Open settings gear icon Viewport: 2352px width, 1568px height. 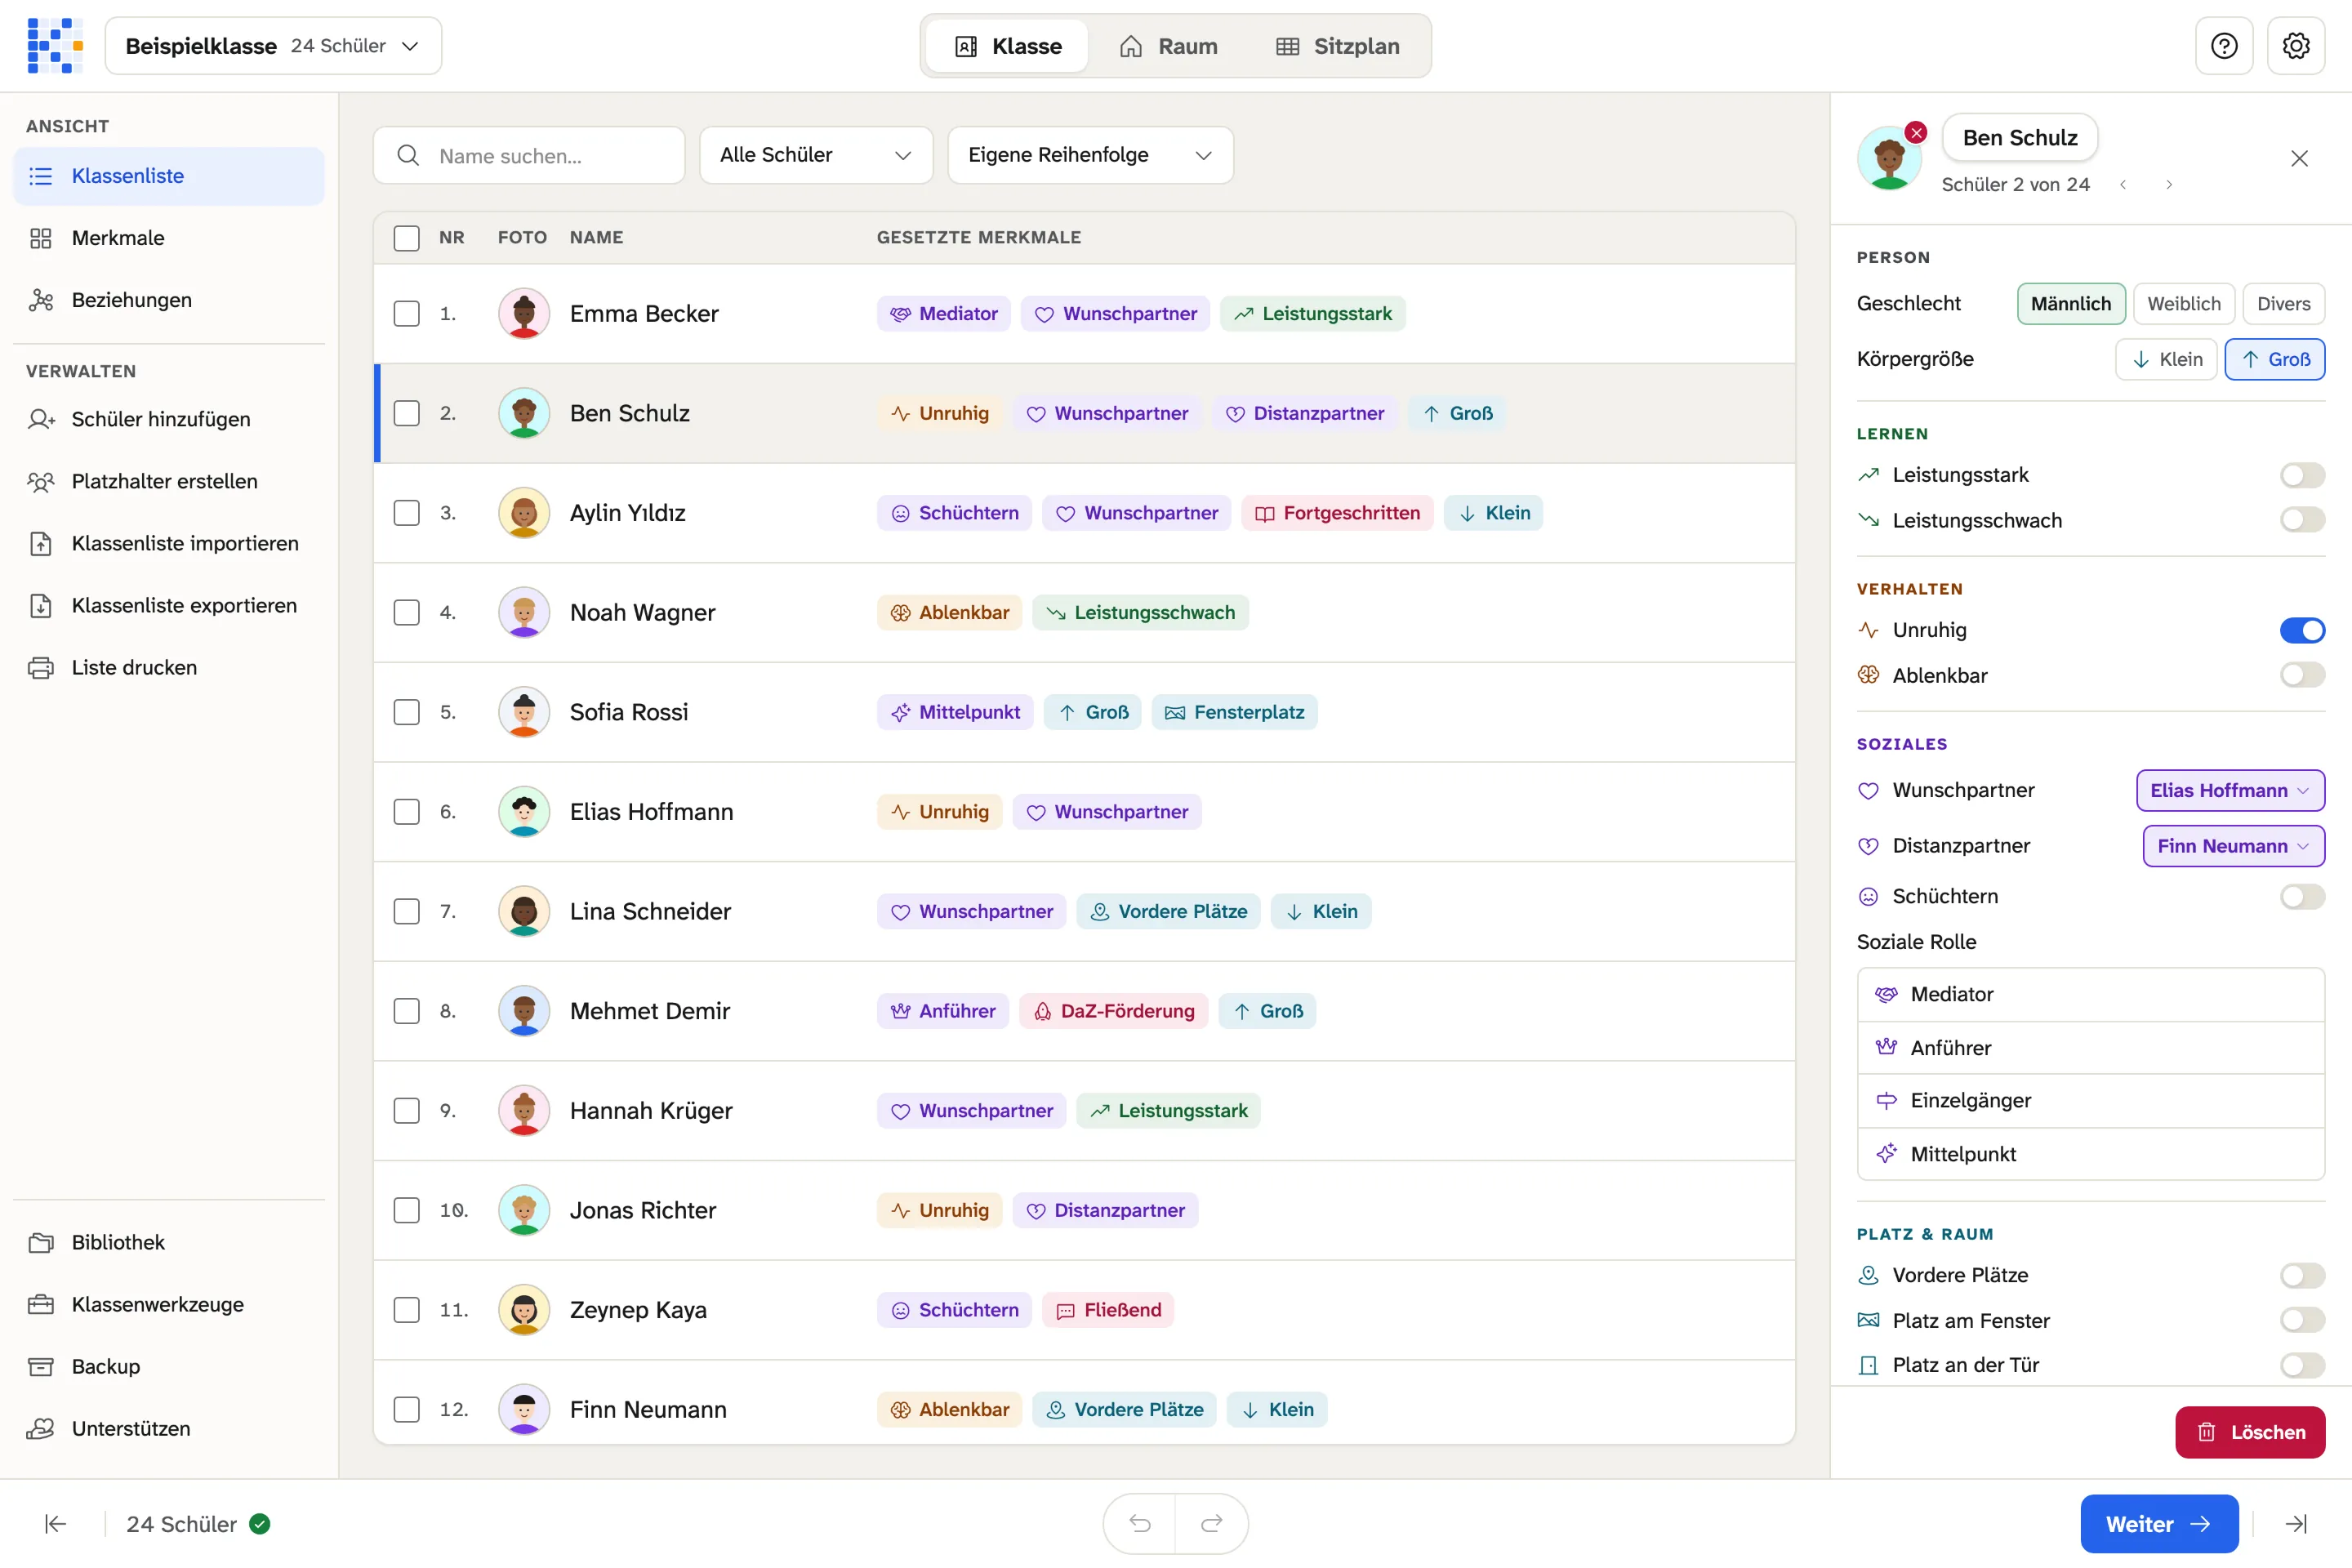click(x=2296, y=46)
